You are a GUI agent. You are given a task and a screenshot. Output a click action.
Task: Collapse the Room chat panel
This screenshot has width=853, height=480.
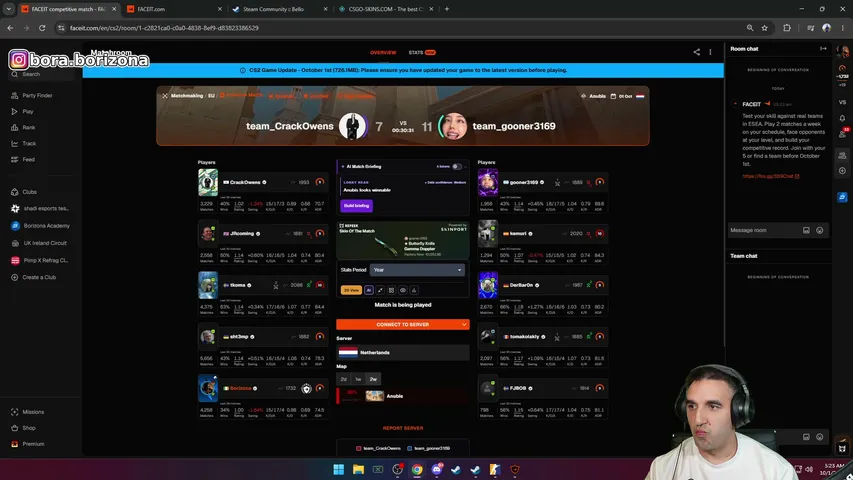(823, 48)
